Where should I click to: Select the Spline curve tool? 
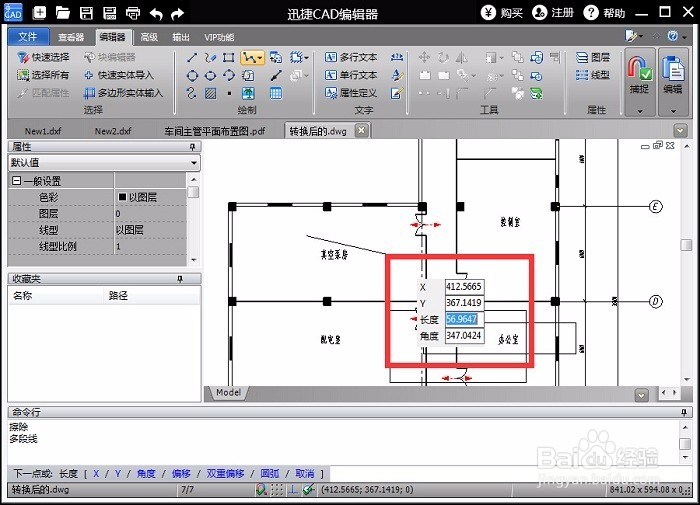click(192, 93)
